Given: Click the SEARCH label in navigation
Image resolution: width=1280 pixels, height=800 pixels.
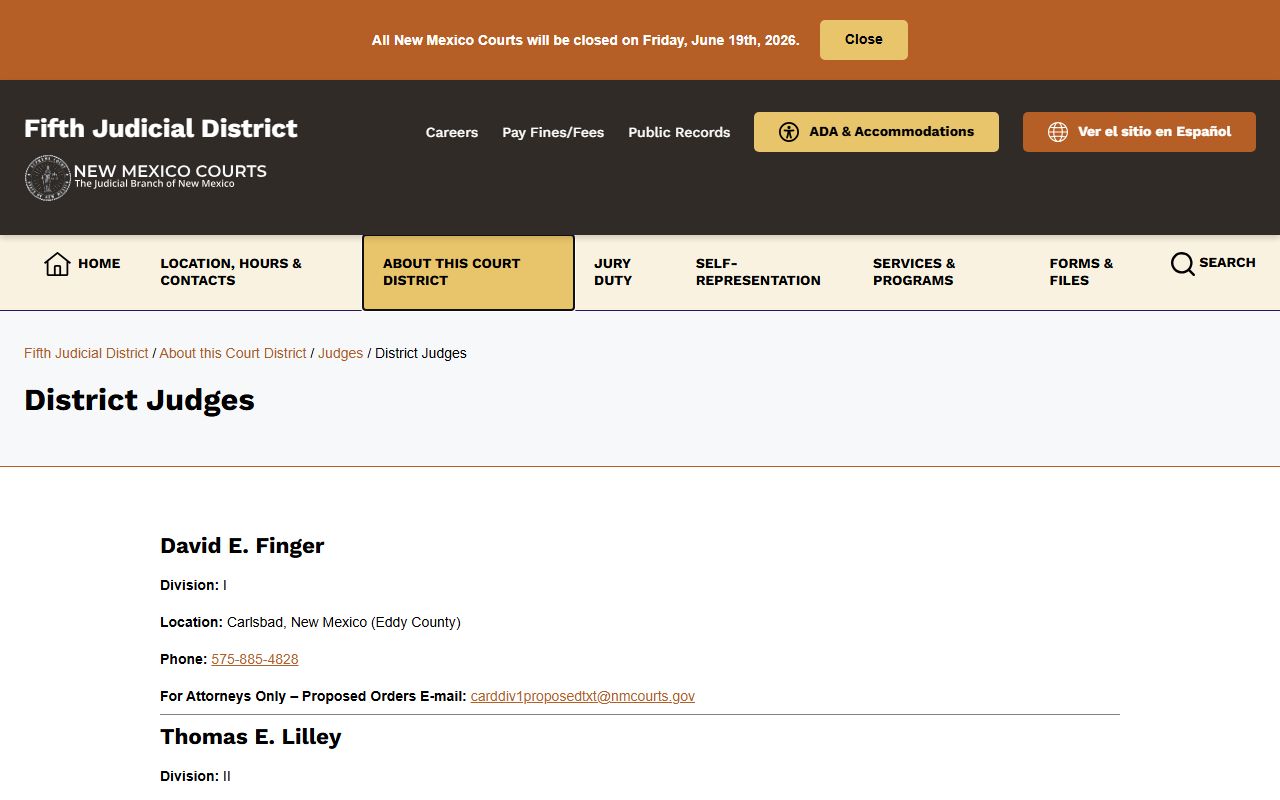Looking at the screenshot, I should pyautogui.click(x=1227, y=263).
